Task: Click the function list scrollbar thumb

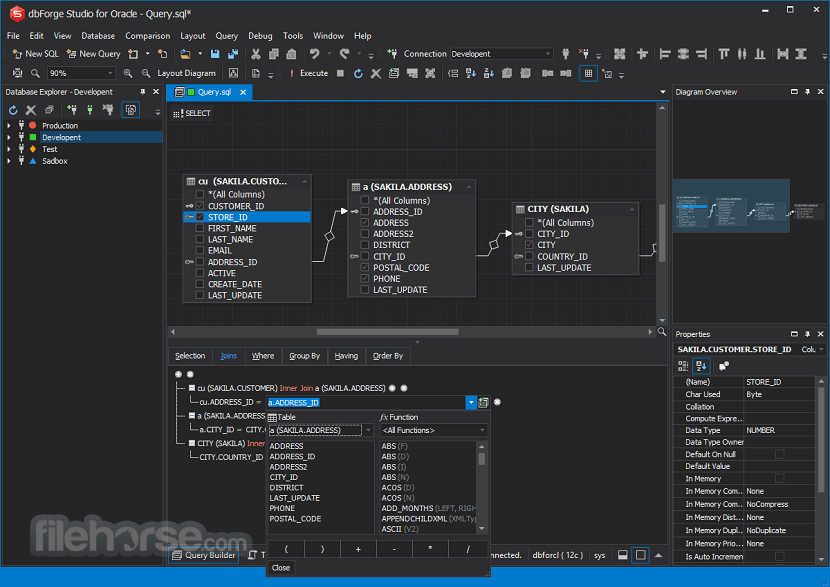Action: (x=482, y=458)
